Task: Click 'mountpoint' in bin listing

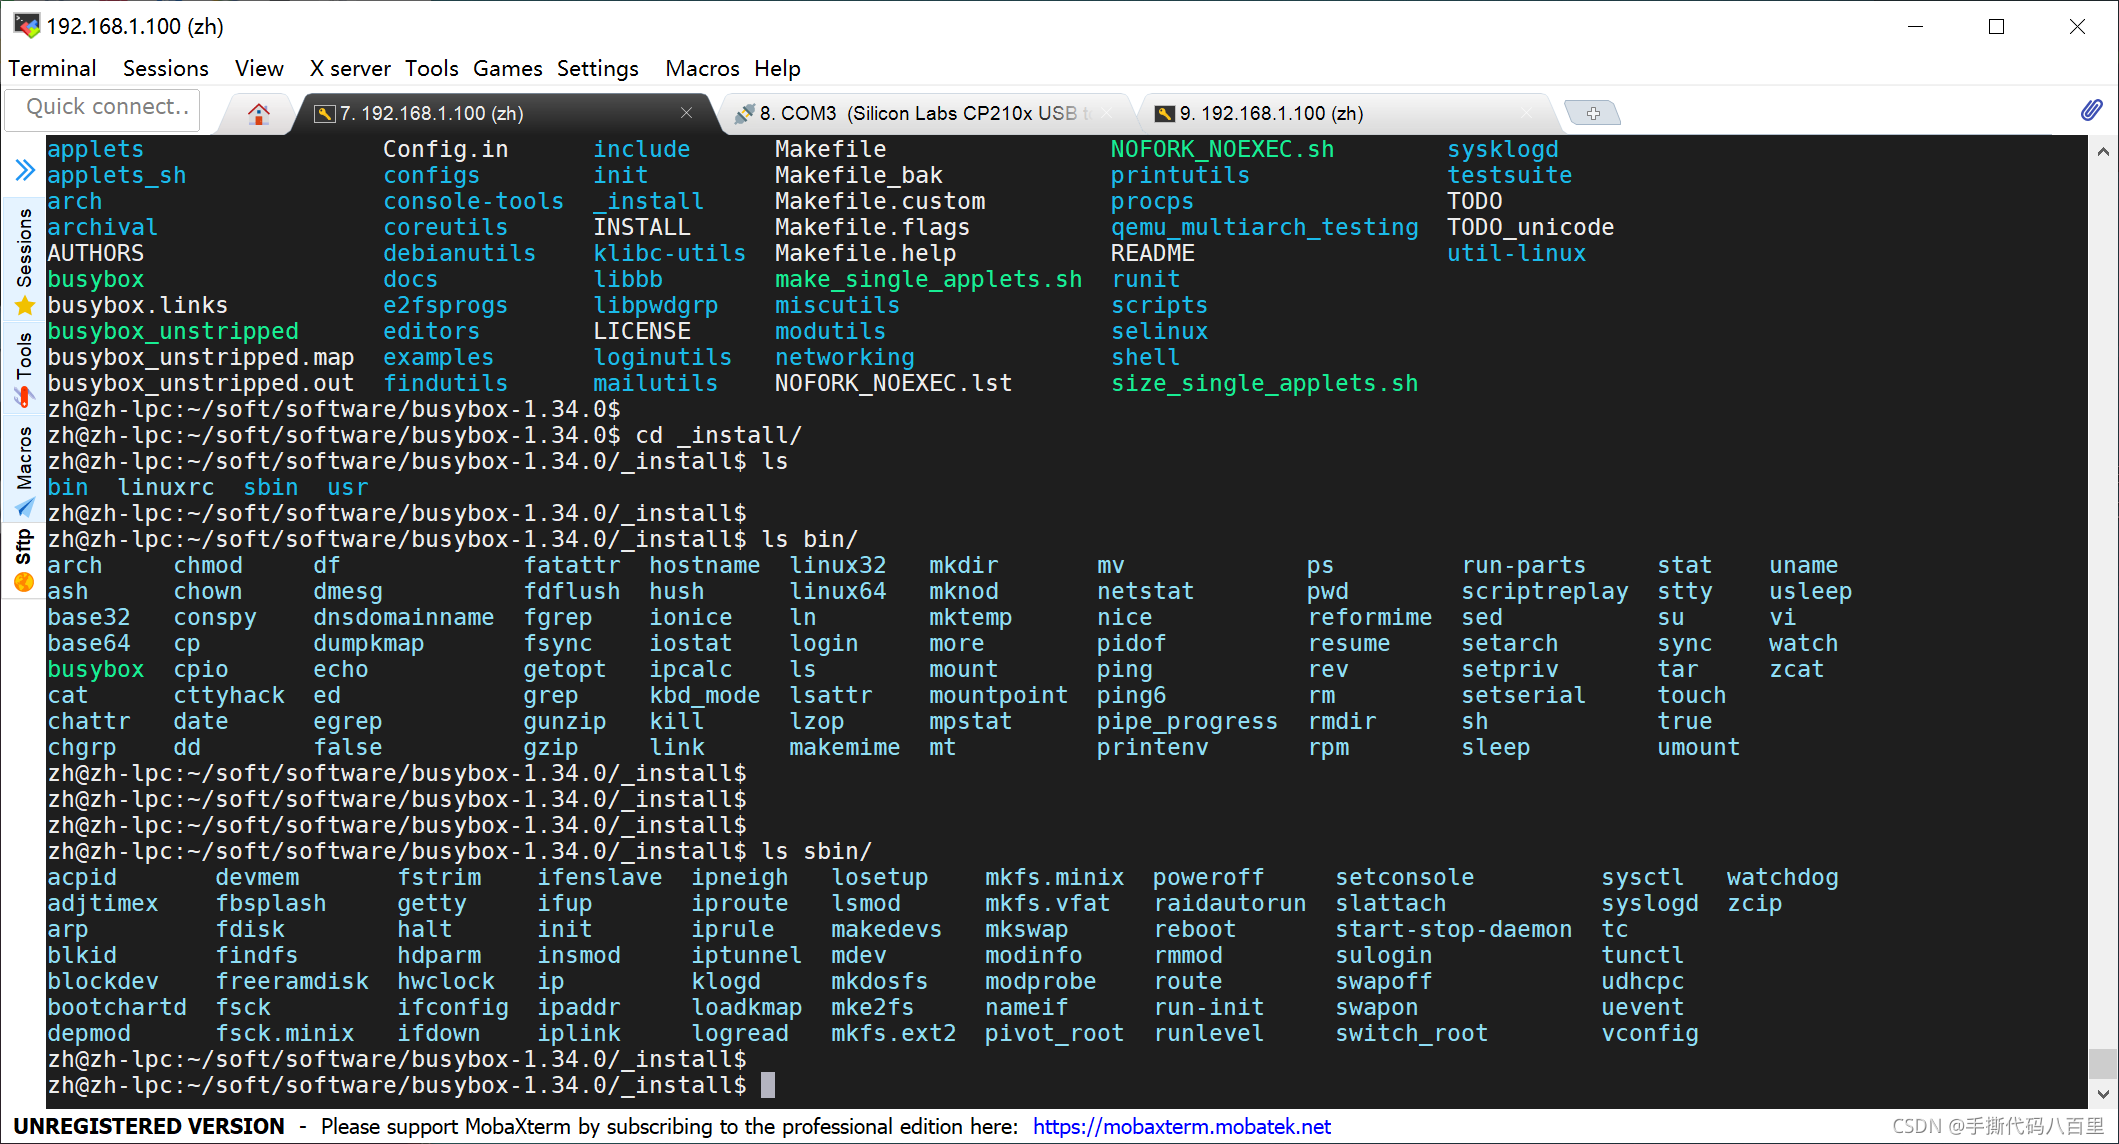Action: tap(998, 695)
